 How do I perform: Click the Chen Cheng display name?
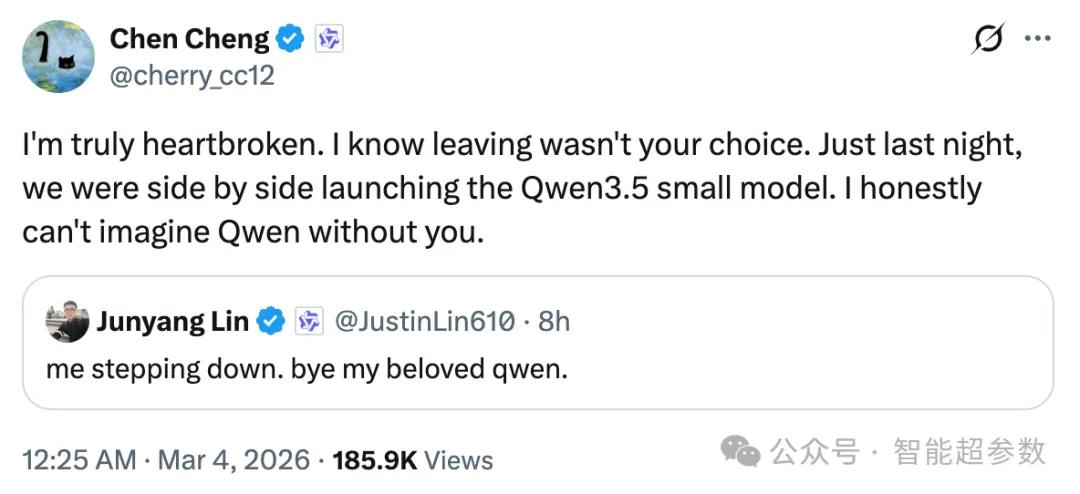[x=189, y=39]
